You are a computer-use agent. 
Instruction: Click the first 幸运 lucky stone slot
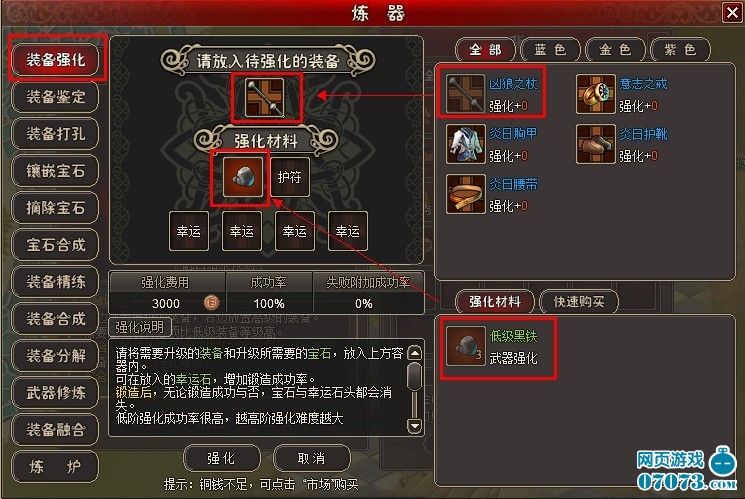(189, 231)
